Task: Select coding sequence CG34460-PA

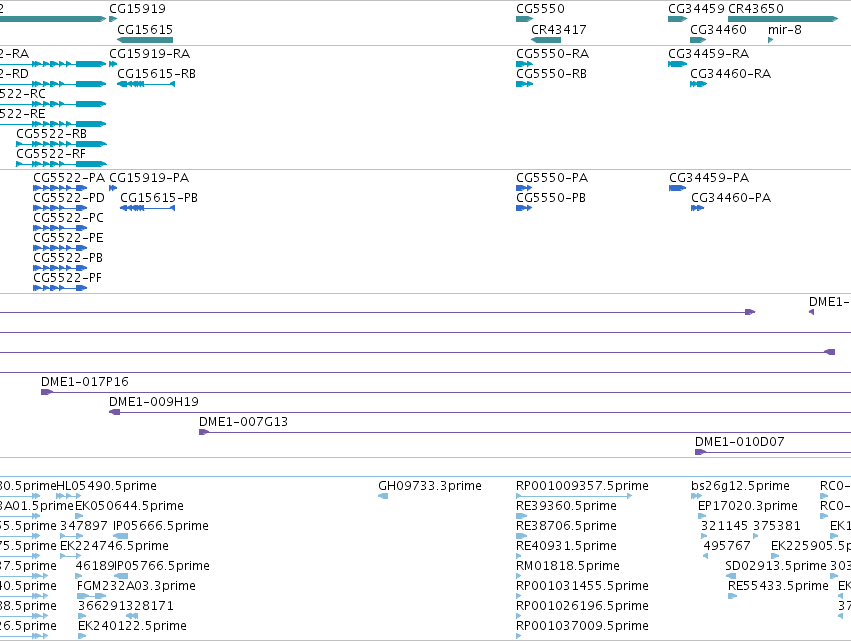Action: tap(731, 198)
